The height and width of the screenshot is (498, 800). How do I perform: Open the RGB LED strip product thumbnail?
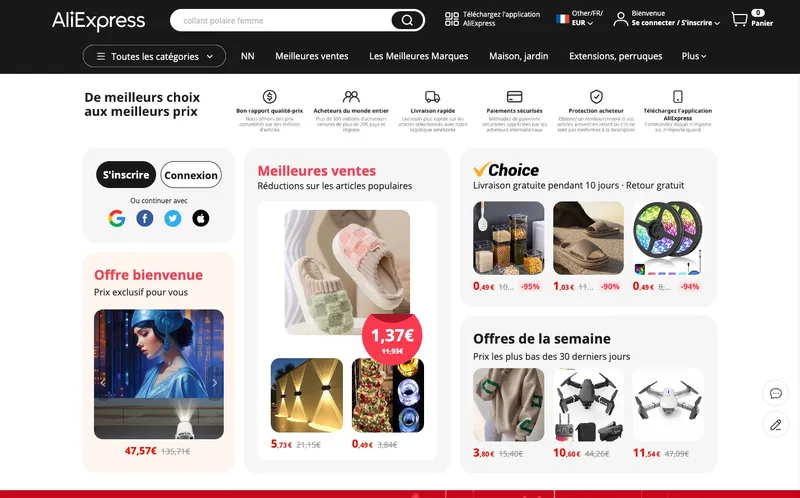pyautogui.click(x=668, y=238)
